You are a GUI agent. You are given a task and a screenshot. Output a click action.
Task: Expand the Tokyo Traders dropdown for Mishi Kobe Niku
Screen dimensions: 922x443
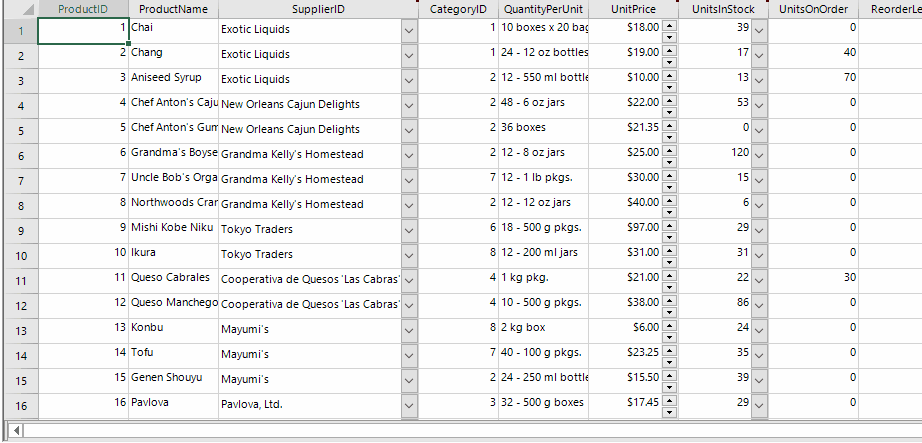click(x=408, y=231)
